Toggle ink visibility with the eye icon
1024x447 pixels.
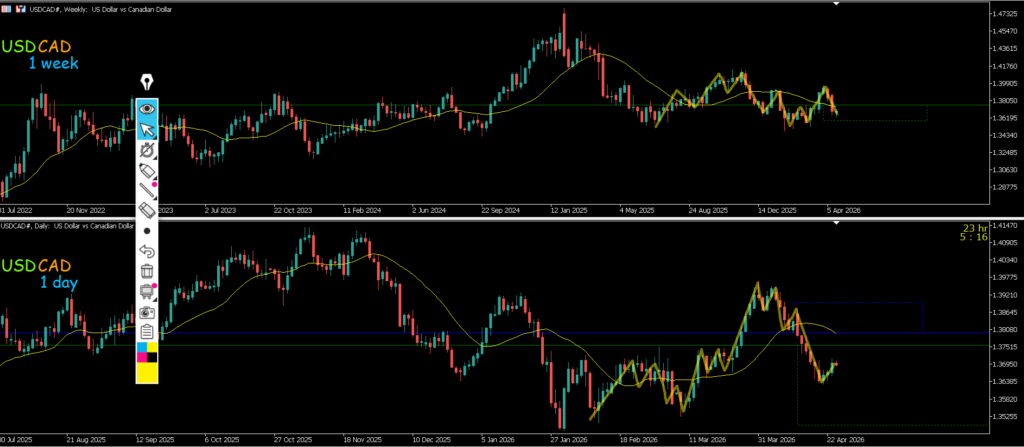coord(147,108)
